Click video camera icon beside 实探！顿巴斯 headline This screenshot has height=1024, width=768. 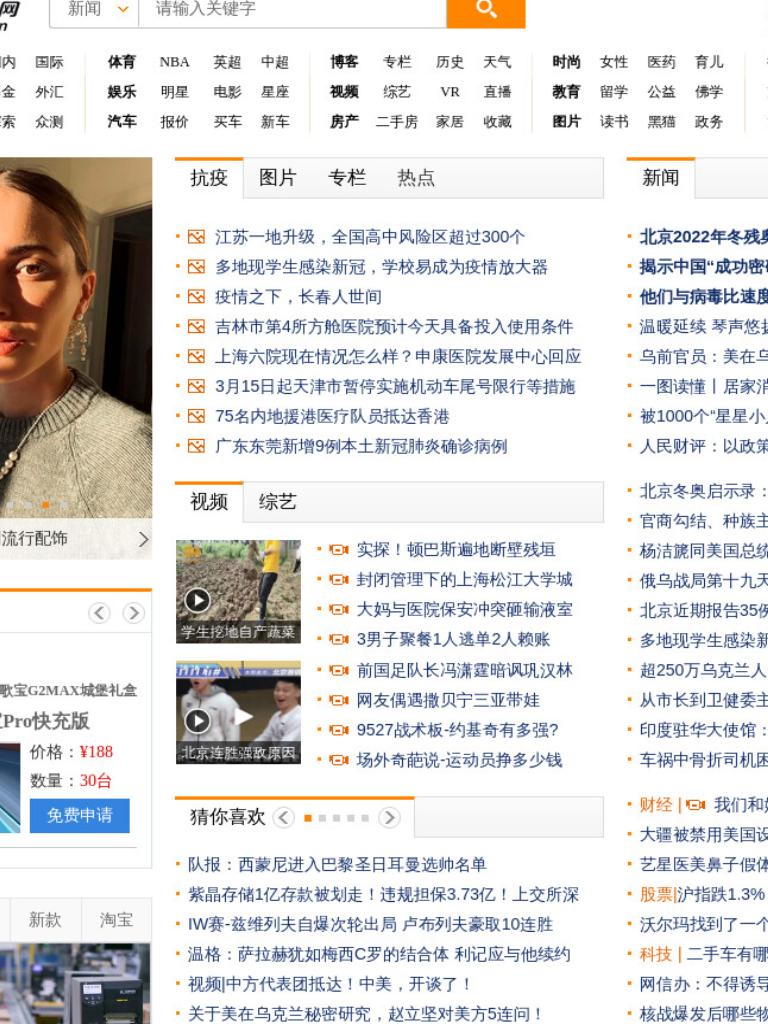[339, 550]
